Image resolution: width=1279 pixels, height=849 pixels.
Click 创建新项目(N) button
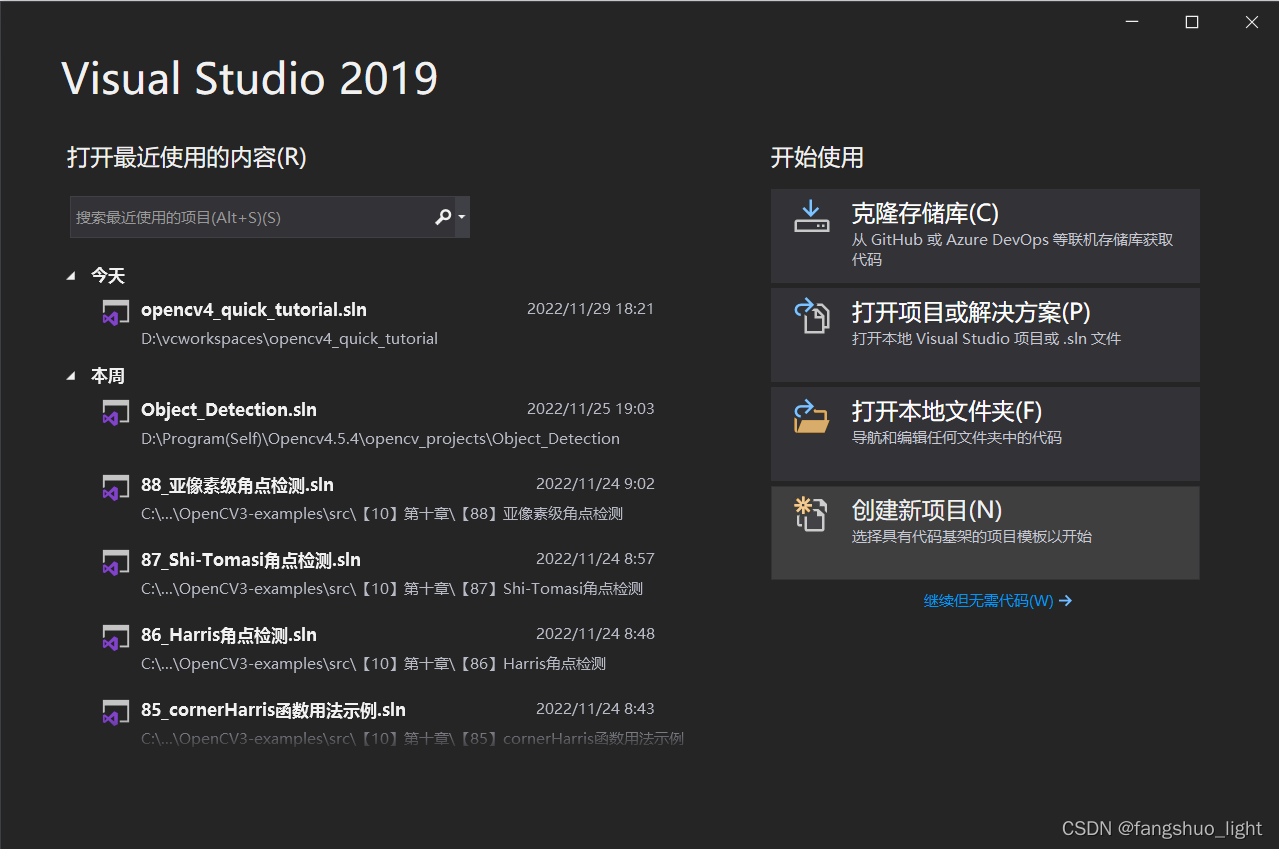985,533
